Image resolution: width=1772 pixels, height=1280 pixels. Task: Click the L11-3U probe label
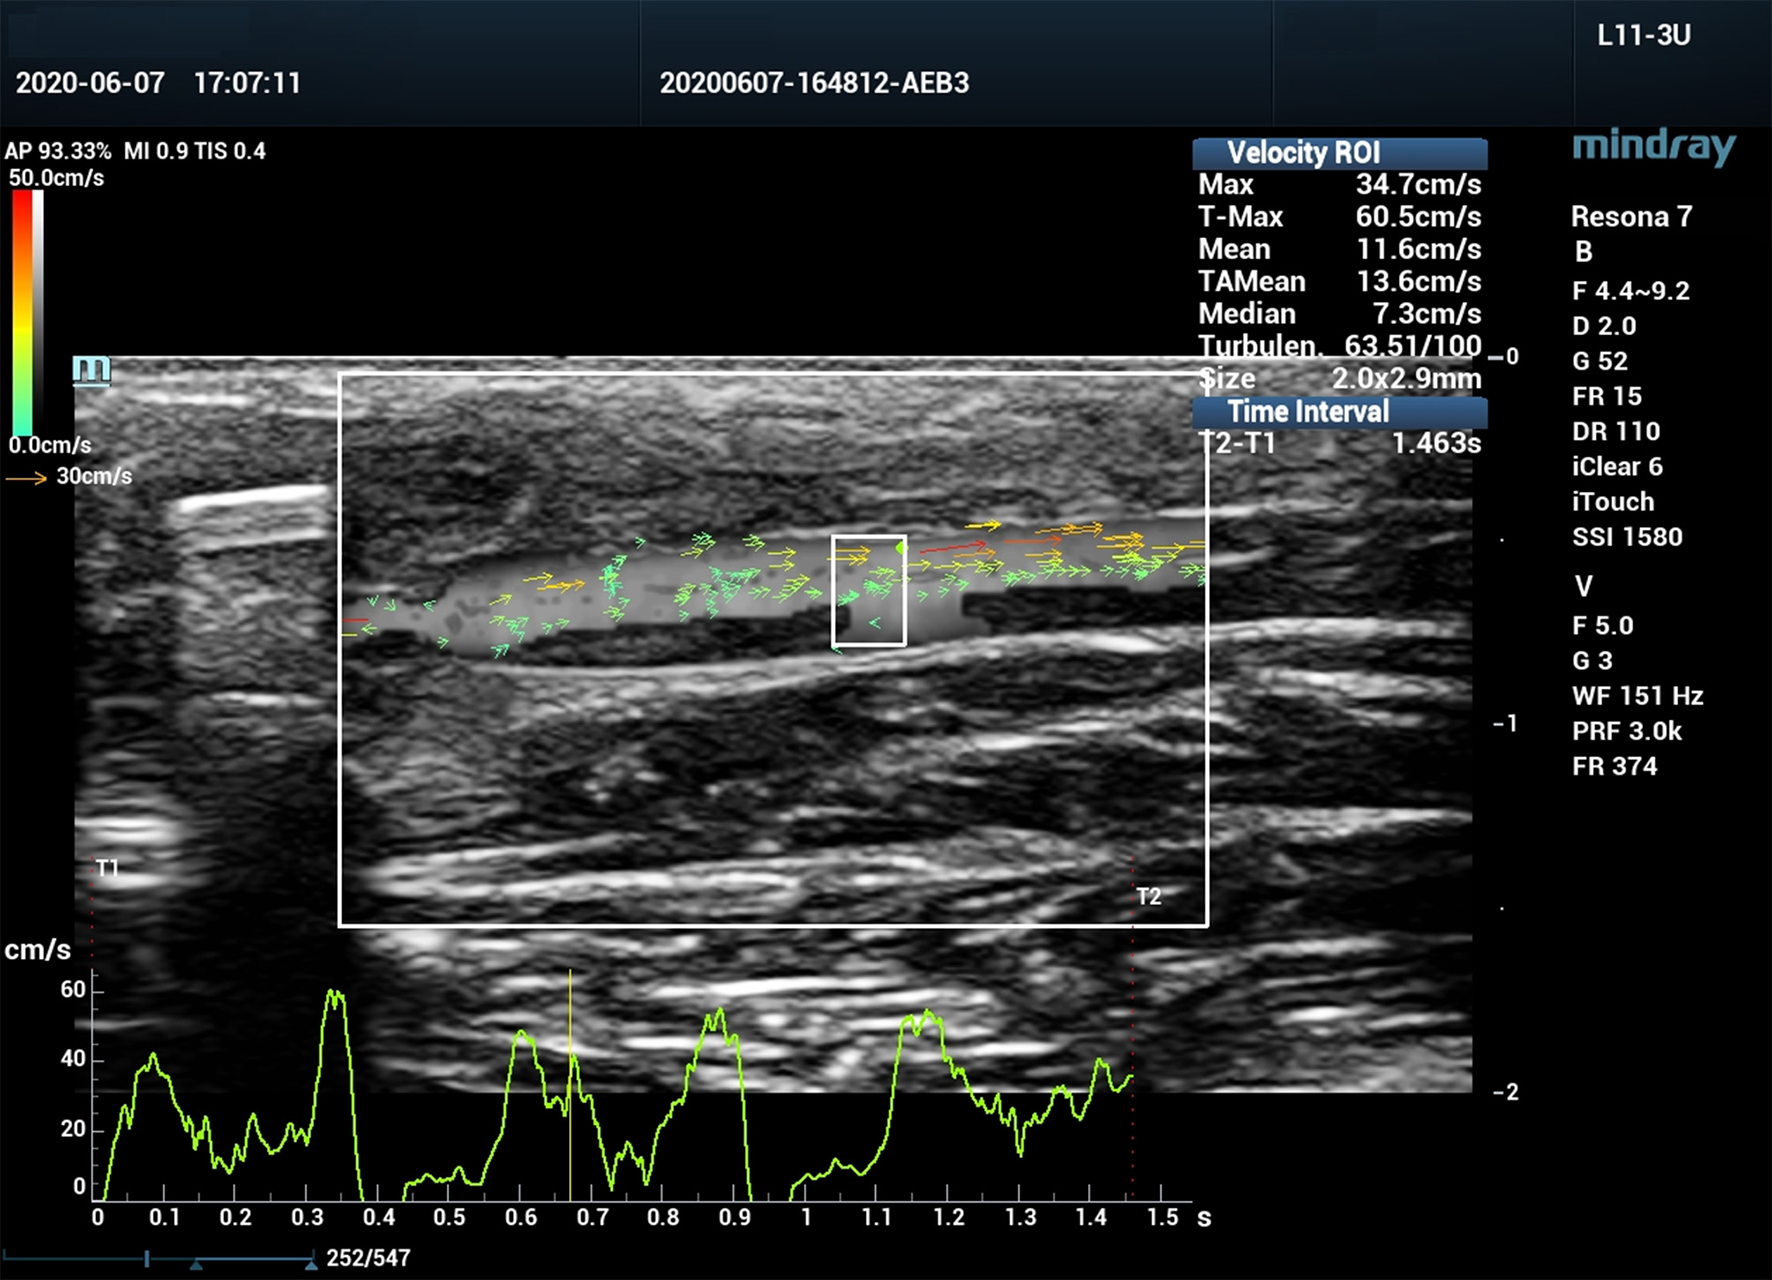[1643, 36]
